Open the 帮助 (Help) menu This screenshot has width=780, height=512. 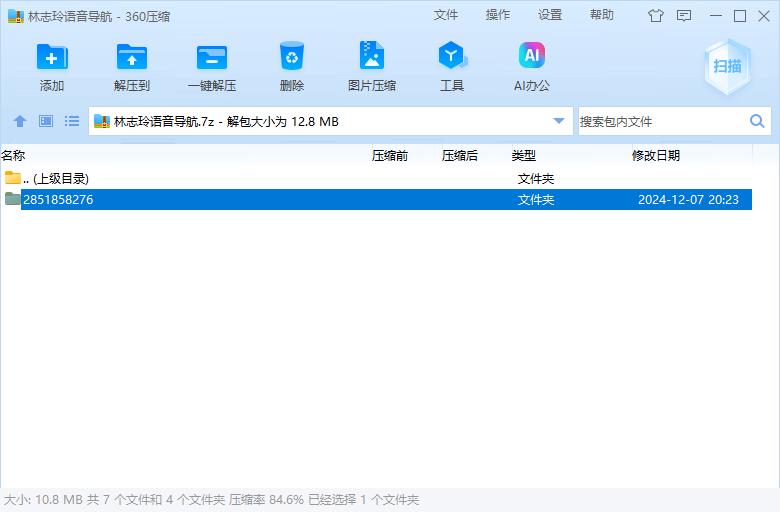602,15
